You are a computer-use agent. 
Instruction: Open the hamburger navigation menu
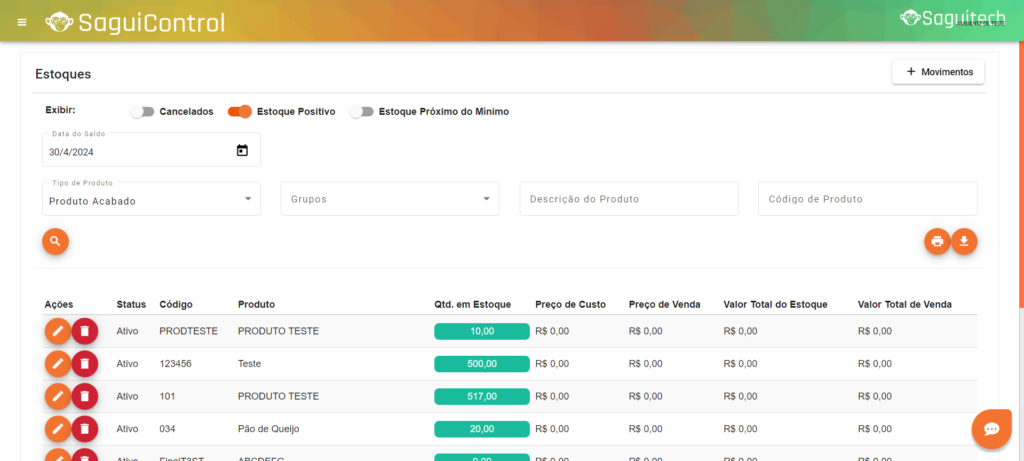click(x=22, y=22)
